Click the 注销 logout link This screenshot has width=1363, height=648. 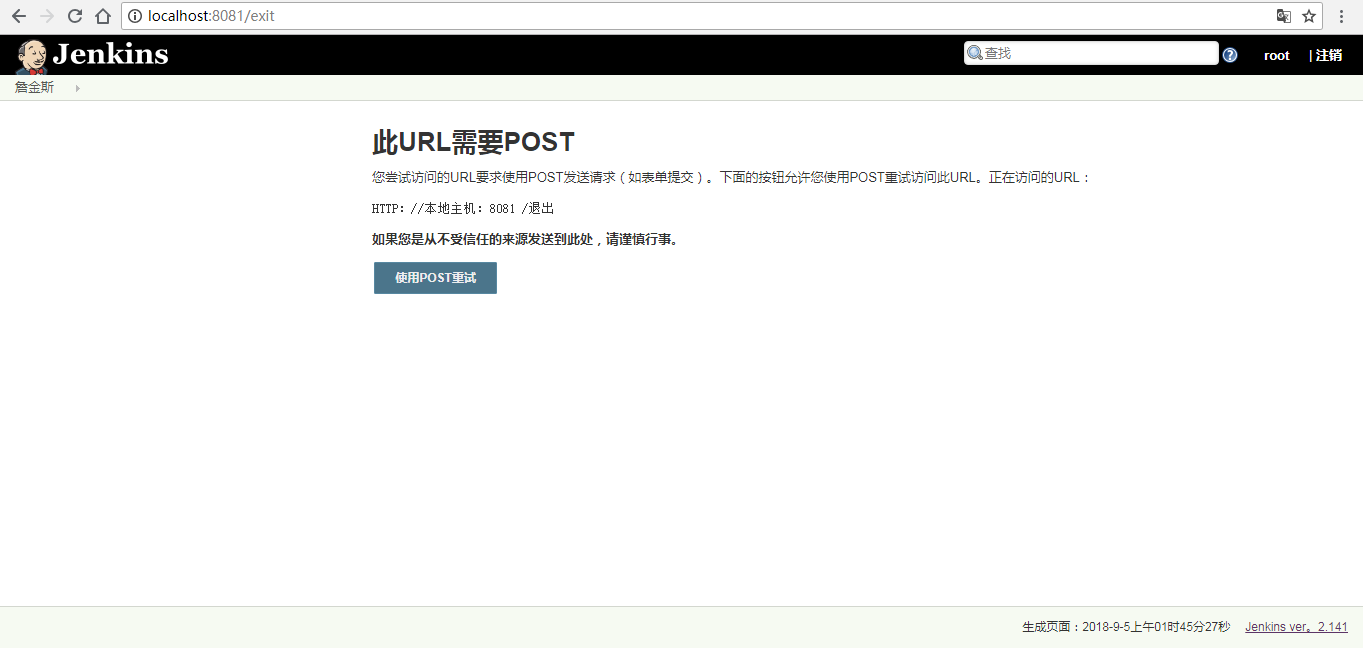pyautogui.click(x=1330, y=55)
